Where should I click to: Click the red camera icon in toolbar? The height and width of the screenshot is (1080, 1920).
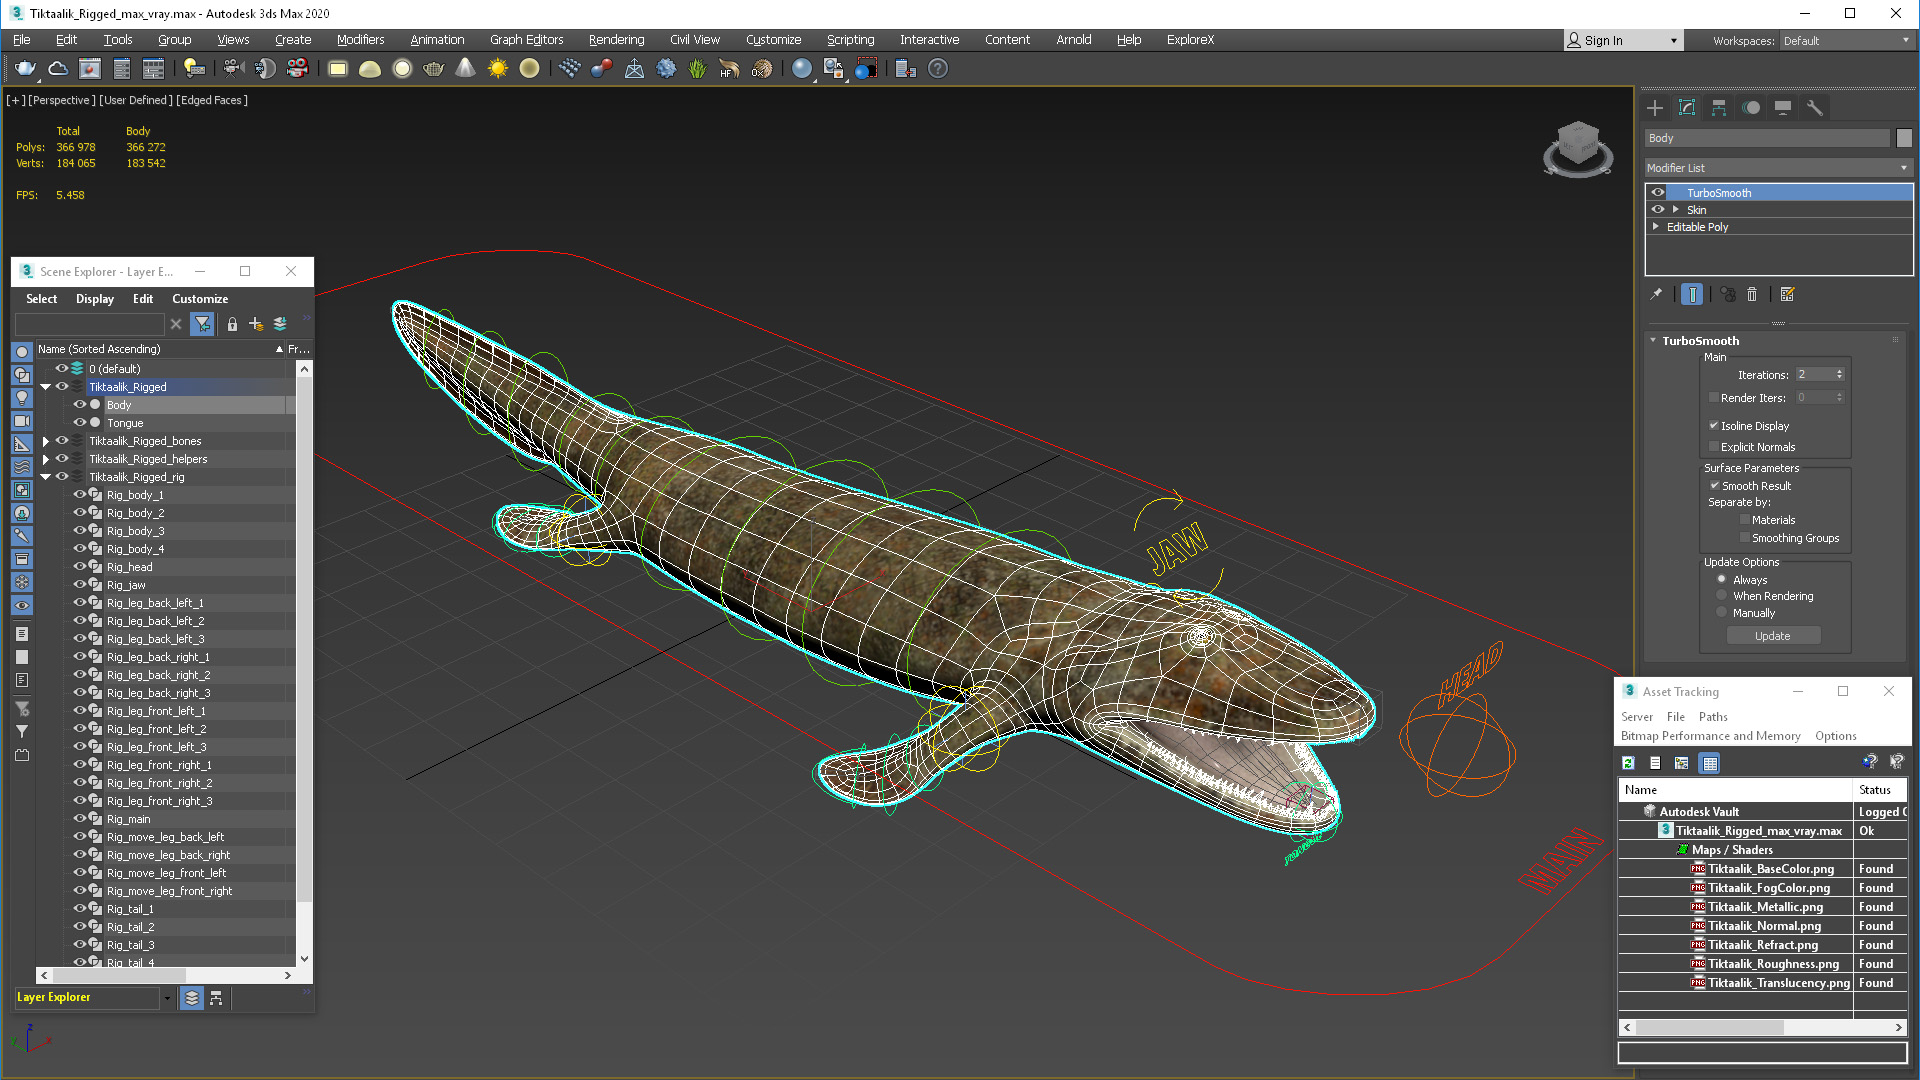click(x=297, y=68)
